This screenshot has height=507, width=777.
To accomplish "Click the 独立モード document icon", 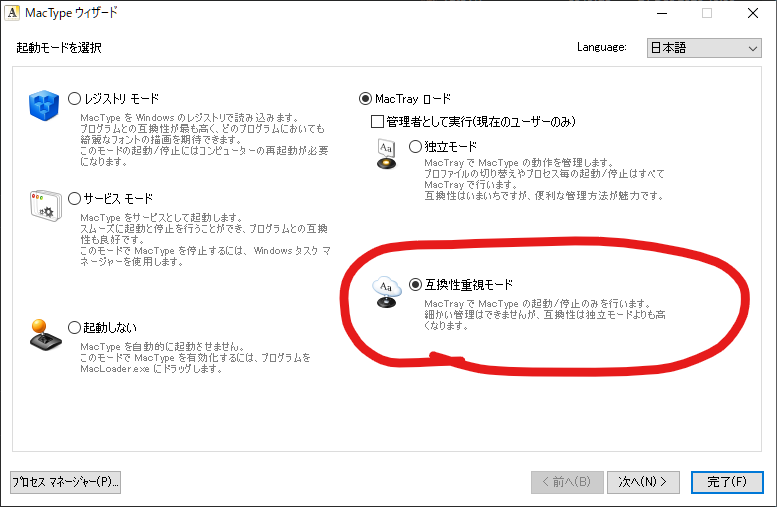I will [387, 153].
